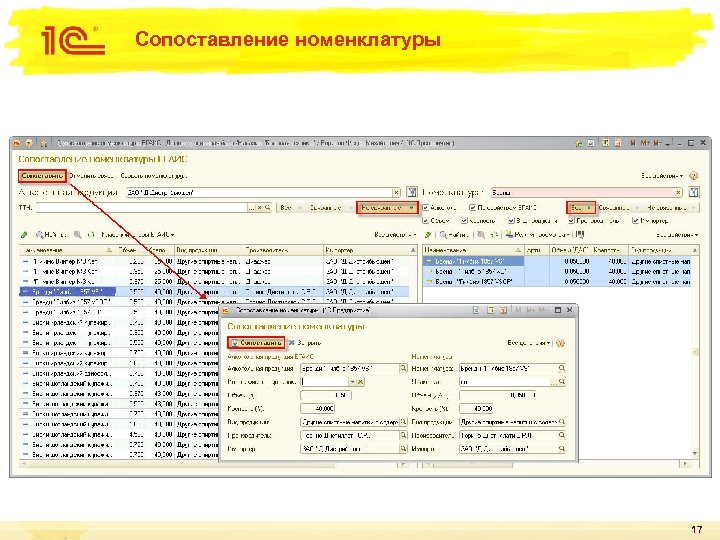Select Несвязанные filter on left panel
Viewport: 720px width, 540px height.
point(387,208)
